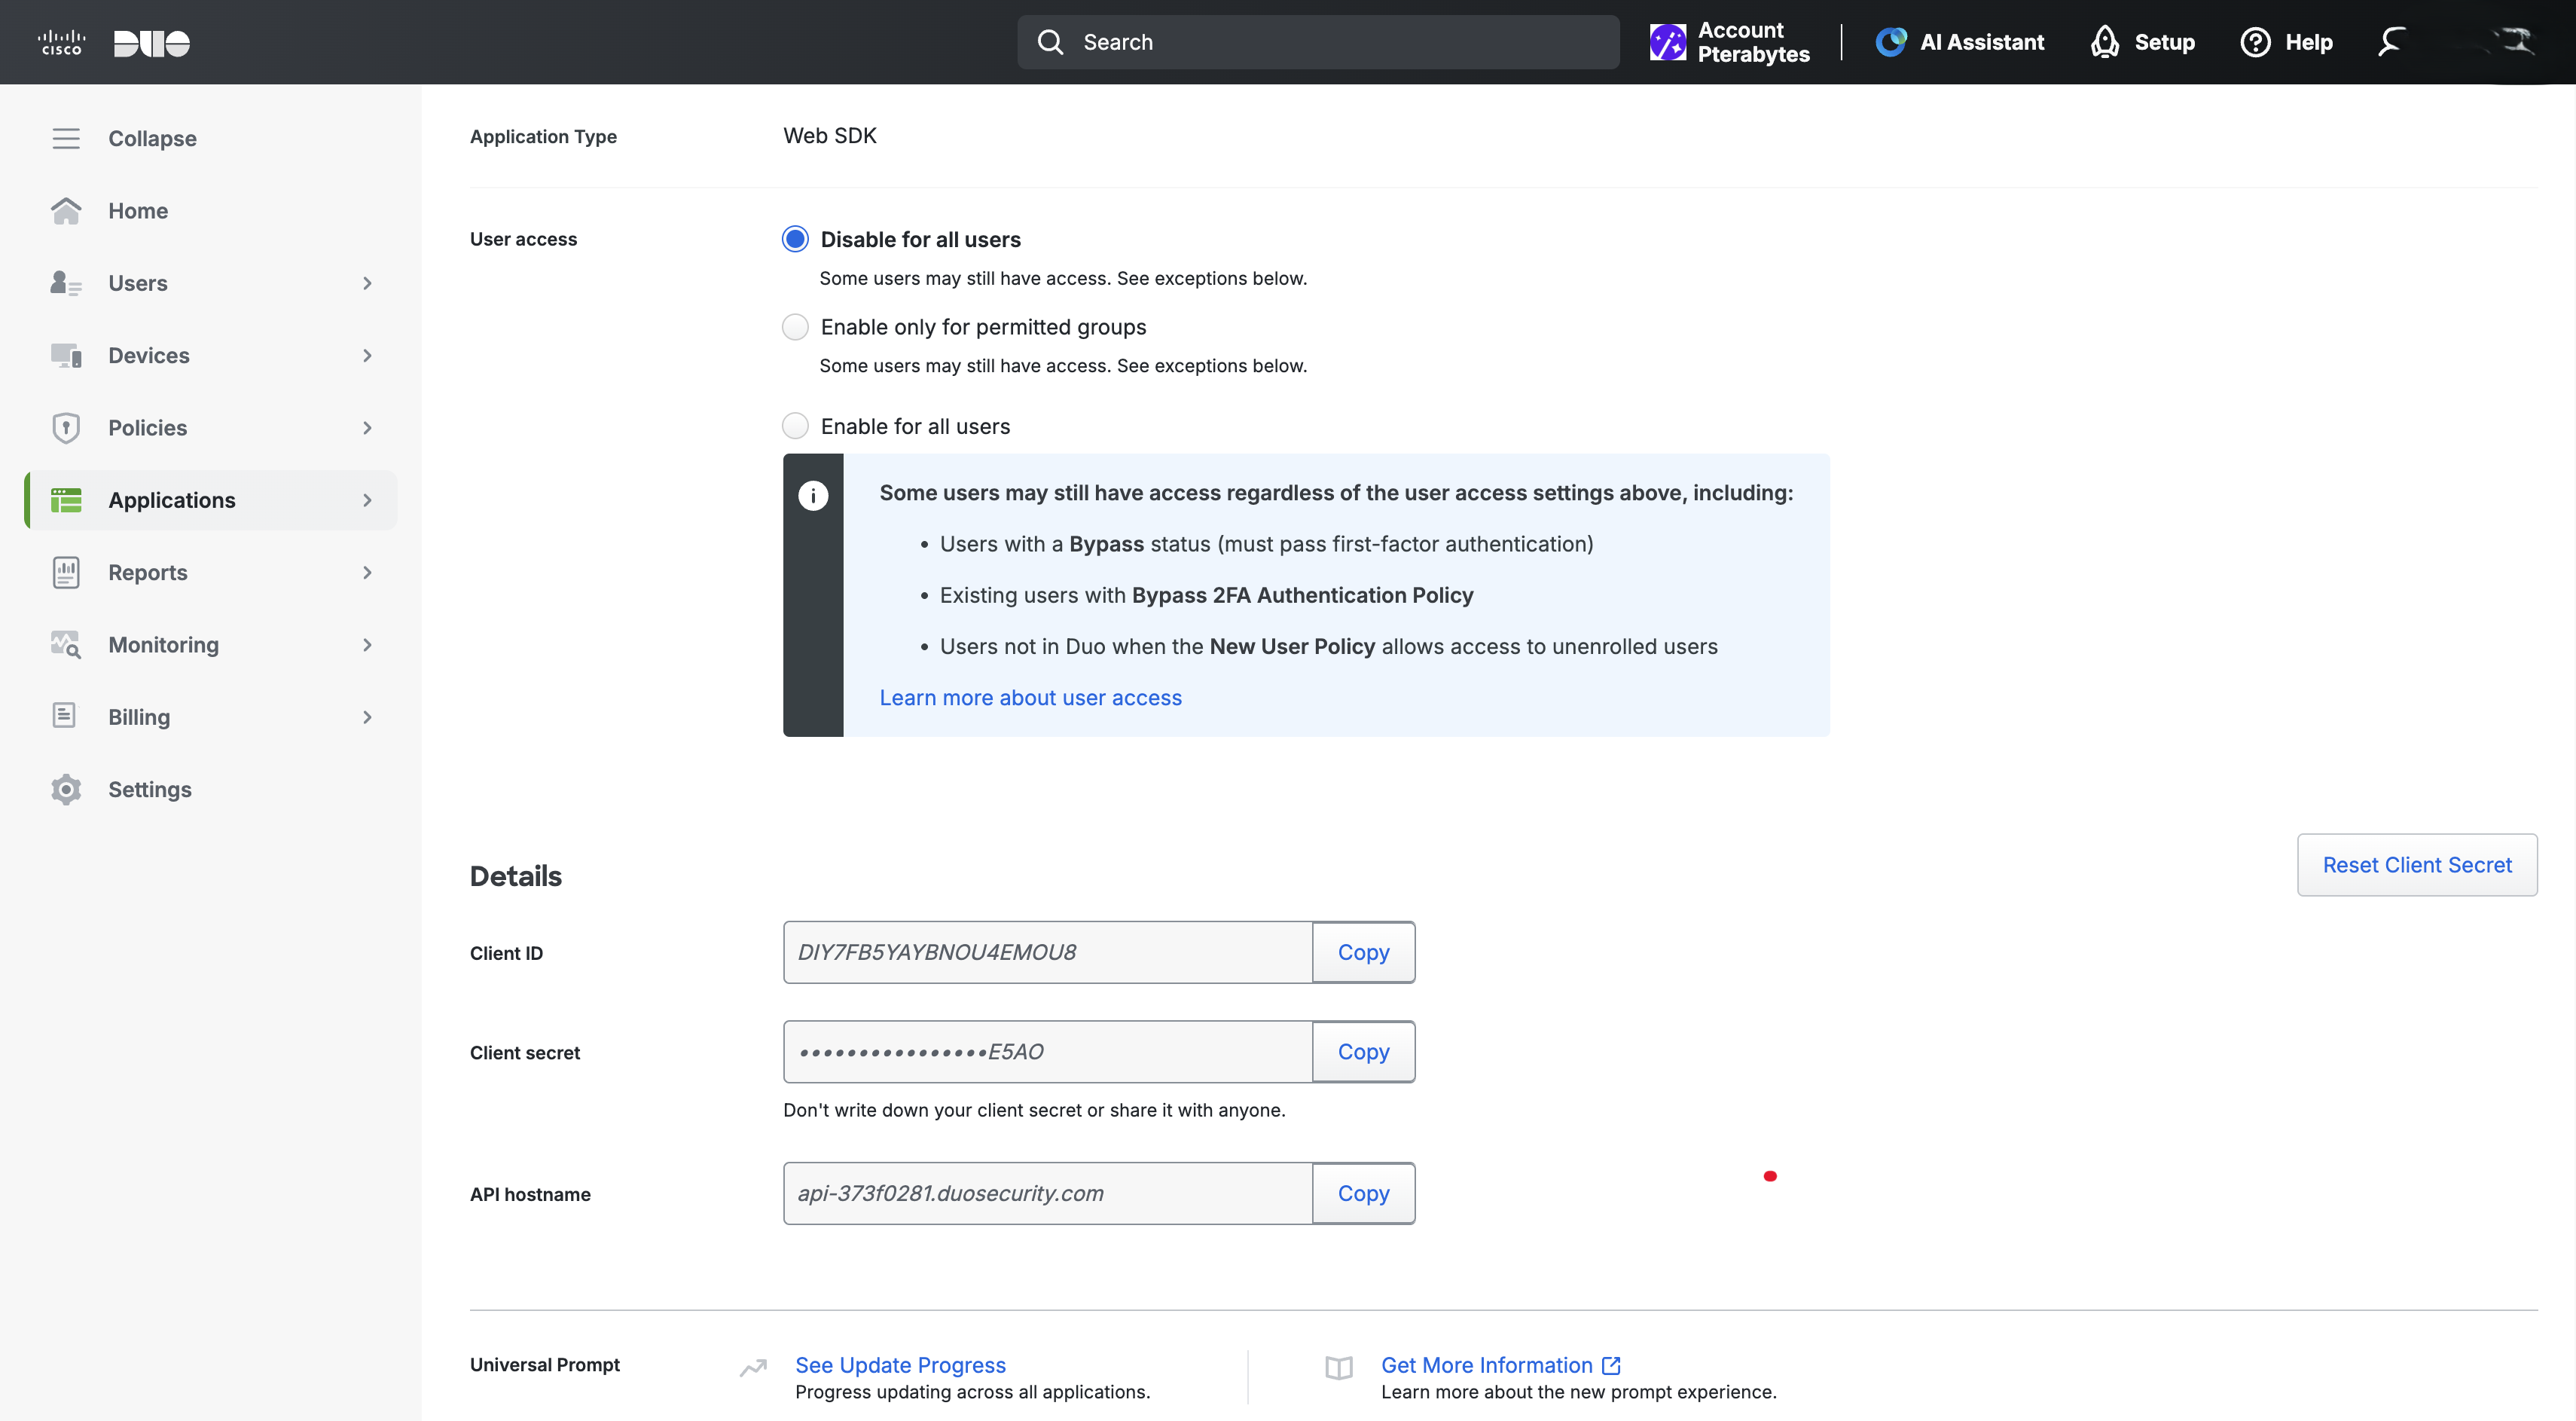Viewport: 2576px width, 1421px height.
Task: Click the Collapse hamburger icon
Action: [66, 138]
